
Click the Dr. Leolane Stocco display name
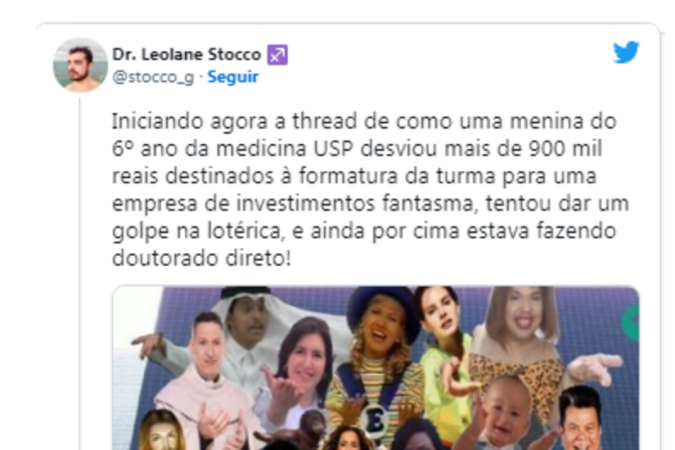(186, 54)
